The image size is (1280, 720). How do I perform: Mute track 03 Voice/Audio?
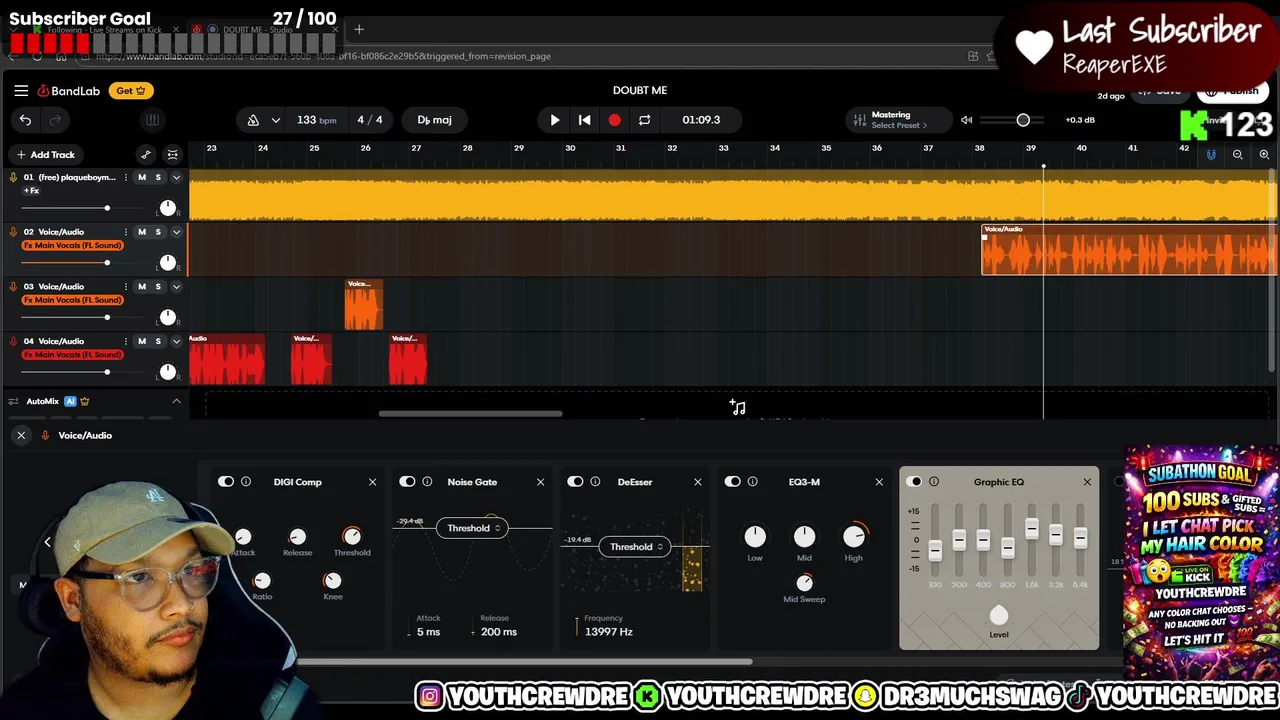click(142, 287)
